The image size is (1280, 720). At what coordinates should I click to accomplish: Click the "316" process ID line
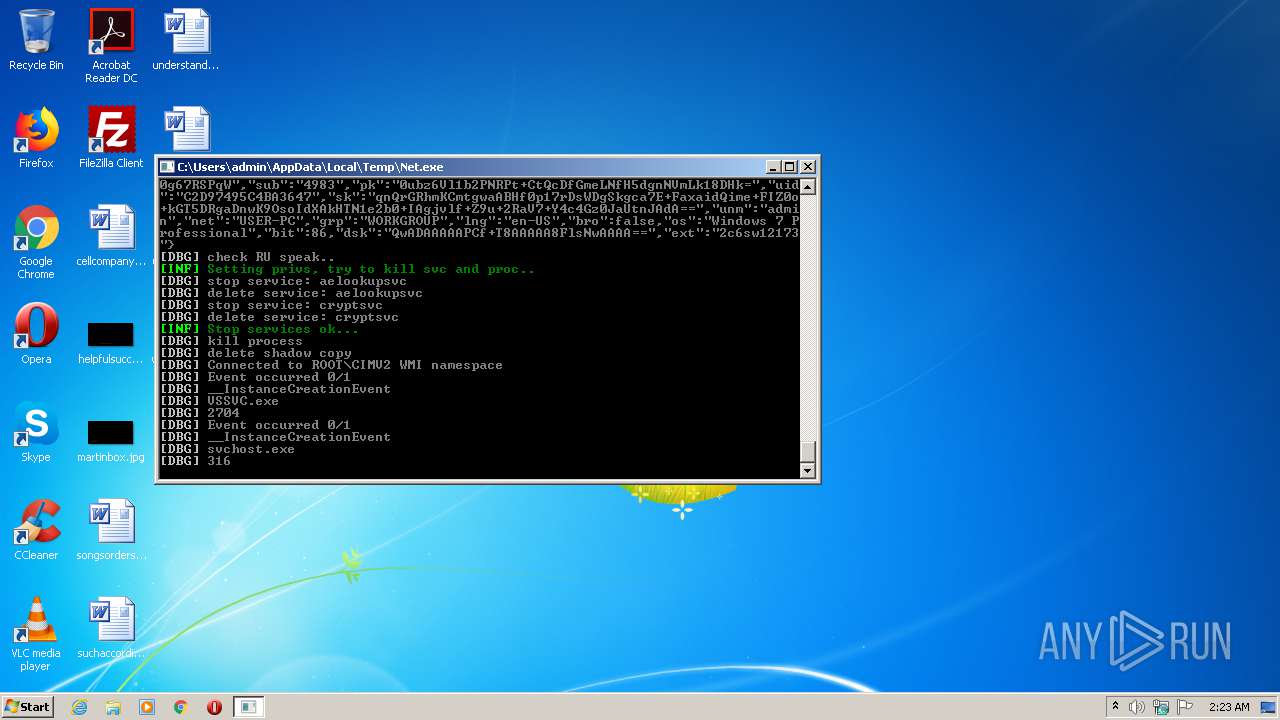tap(219, 461)
